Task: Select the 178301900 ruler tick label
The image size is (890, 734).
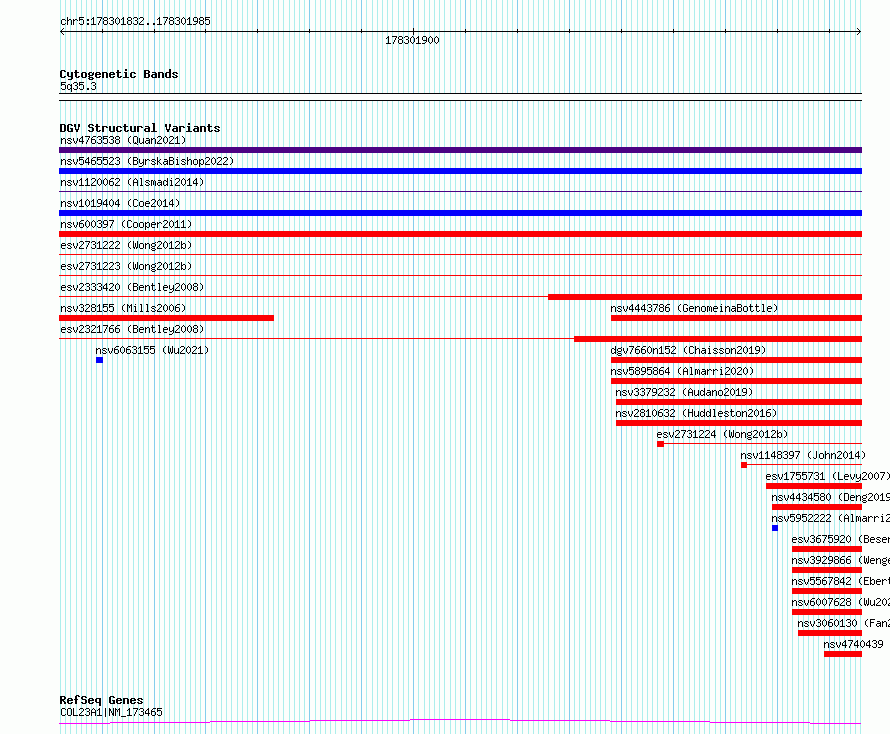Action: [412, 40]
